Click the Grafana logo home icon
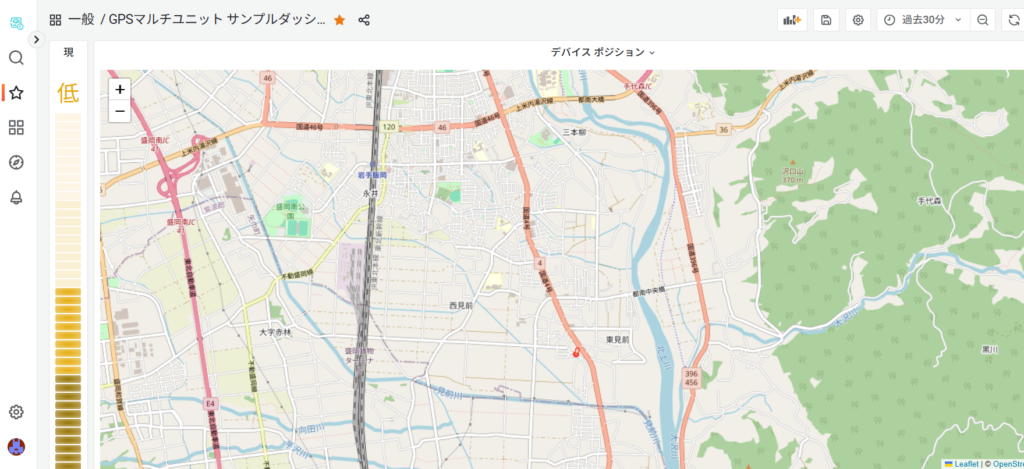The width and height of the screenshot is (1024, 469). coord(16,22)
